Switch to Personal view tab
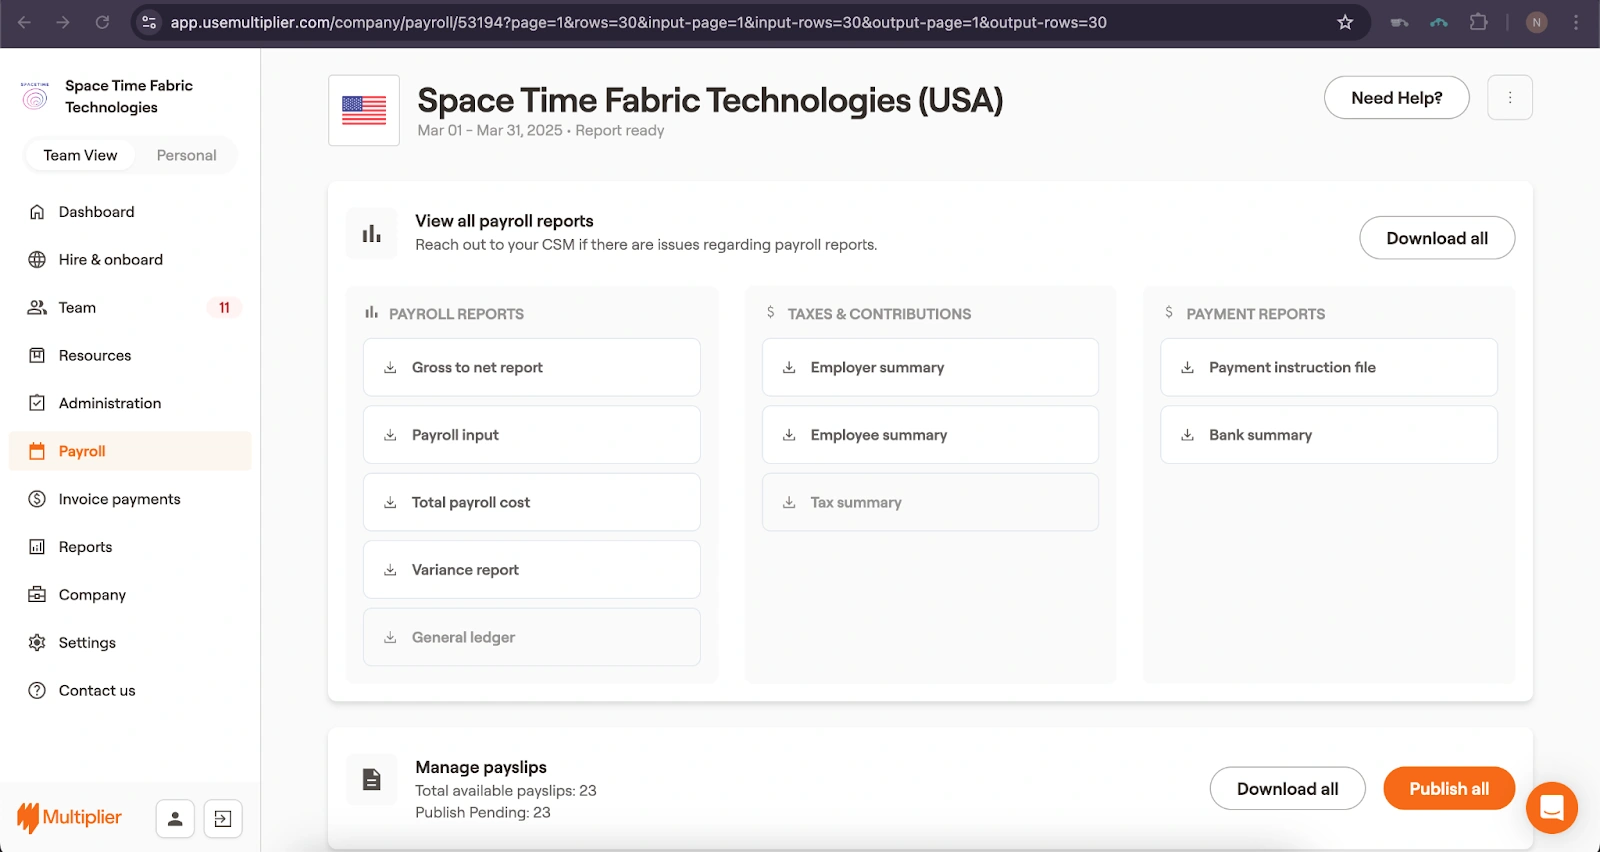Image resolution: width=1600 pixels, height=852 pixels. pos(186,155)
